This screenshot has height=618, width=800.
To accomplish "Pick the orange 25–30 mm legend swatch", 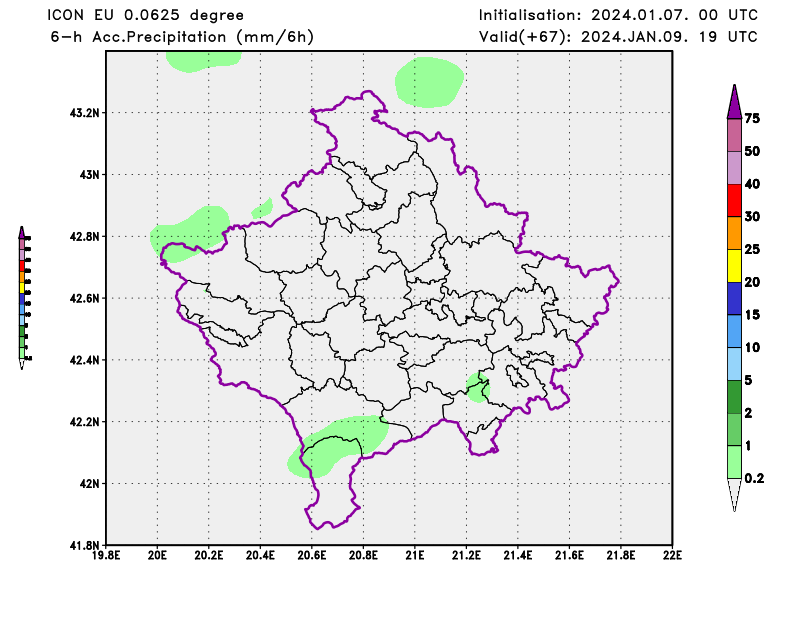I will [x=734, y=233].
